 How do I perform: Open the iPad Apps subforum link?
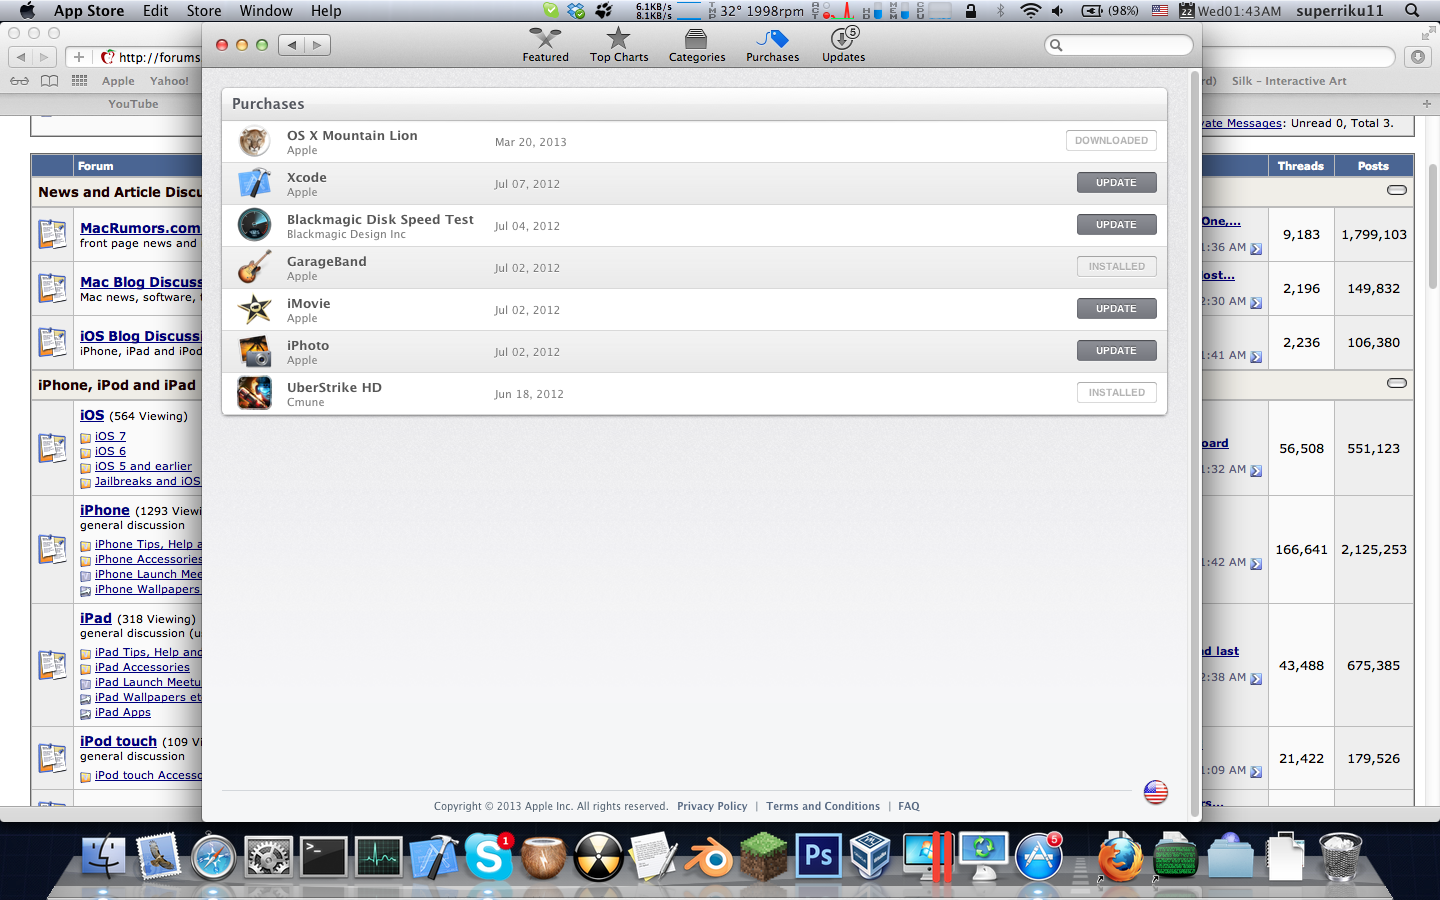tap(123, 712)
